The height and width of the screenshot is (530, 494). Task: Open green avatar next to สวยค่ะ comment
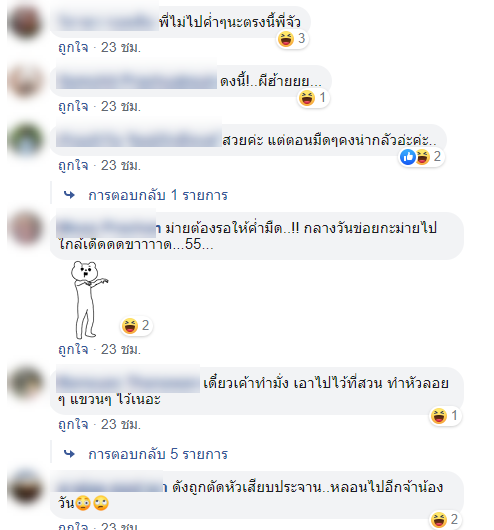(25, 140)
